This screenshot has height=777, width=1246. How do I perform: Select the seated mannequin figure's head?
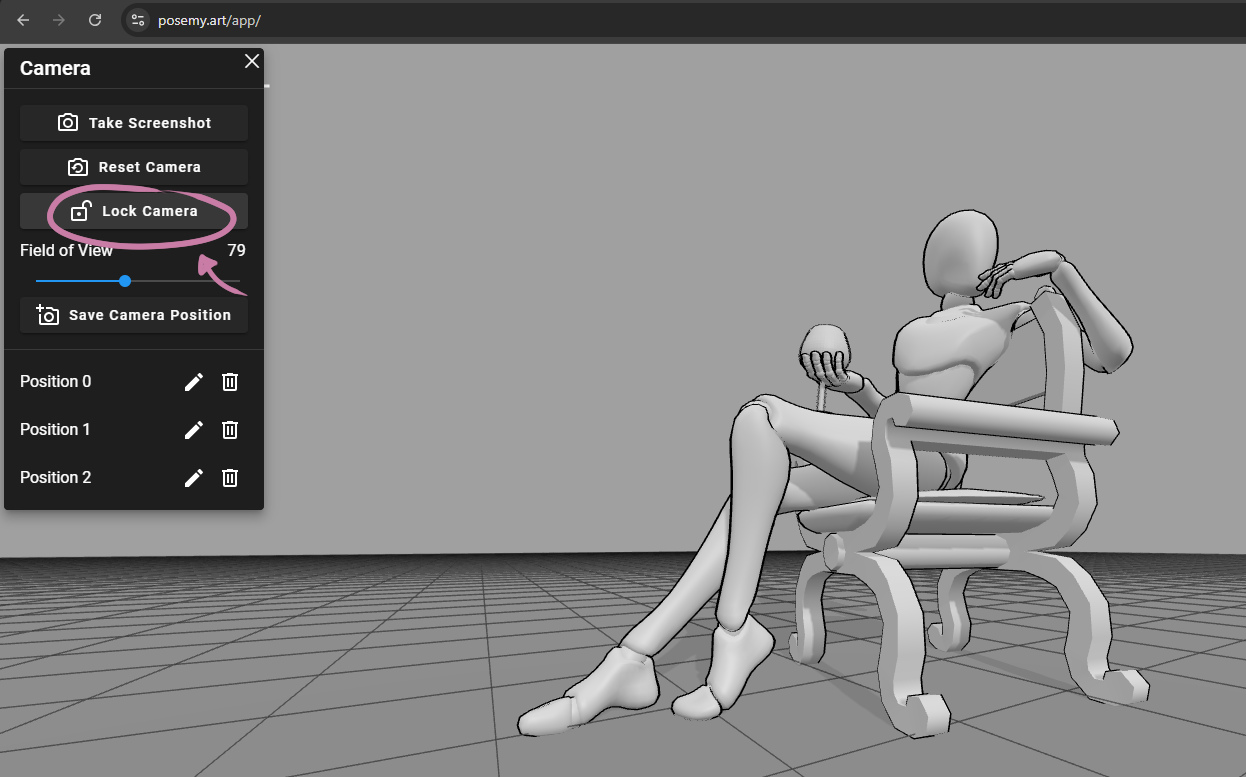[960, 253]
